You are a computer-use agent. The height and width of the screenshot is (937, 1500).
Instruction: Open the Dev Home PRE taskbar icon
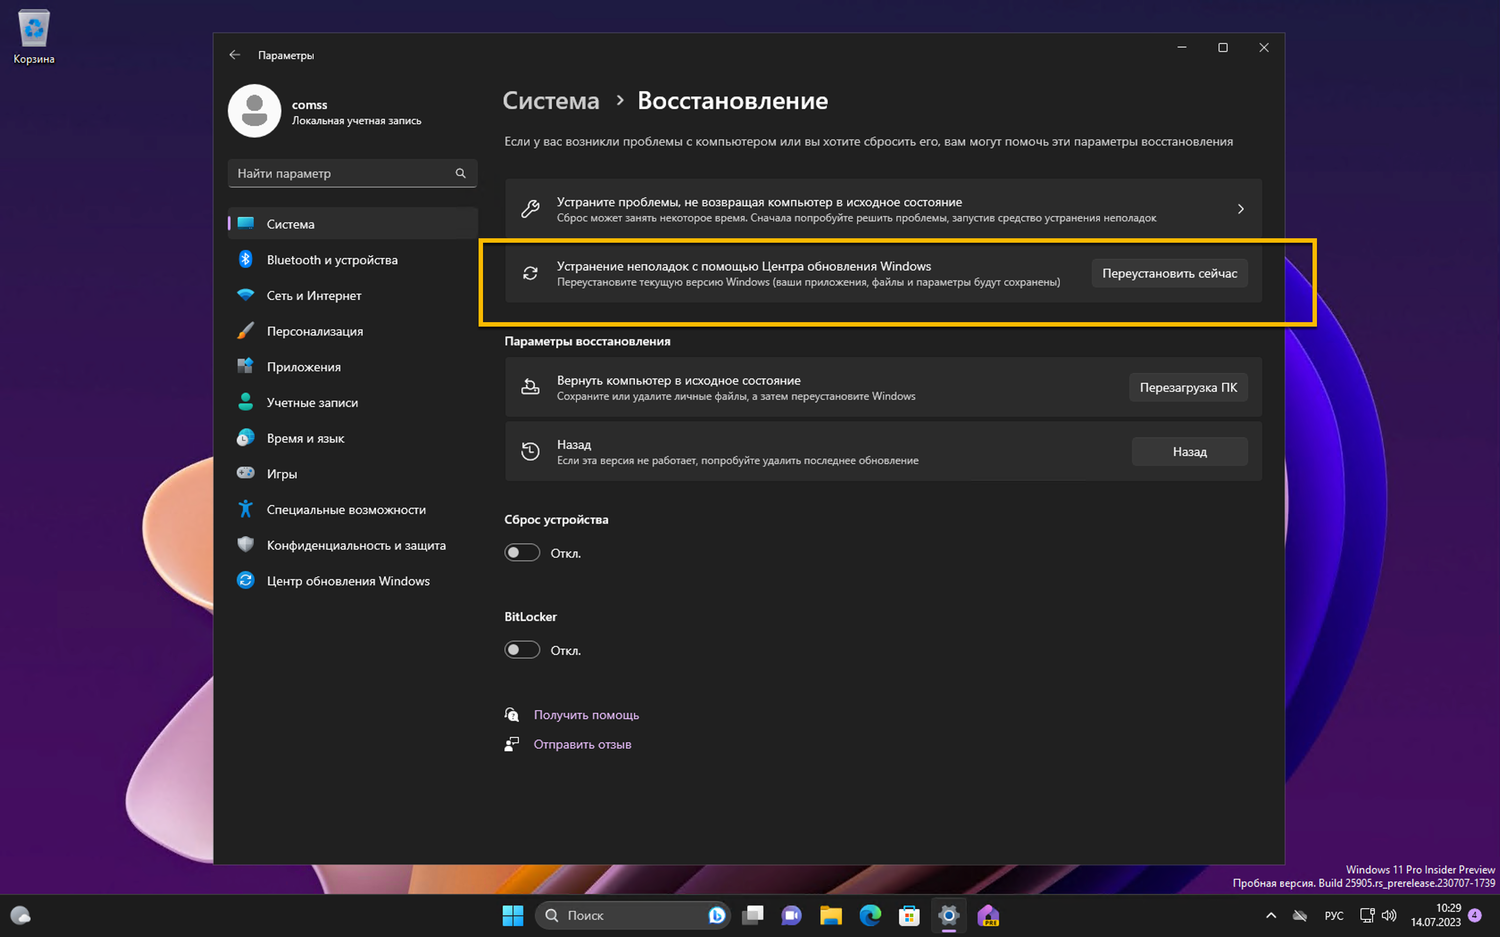(988, 915)
